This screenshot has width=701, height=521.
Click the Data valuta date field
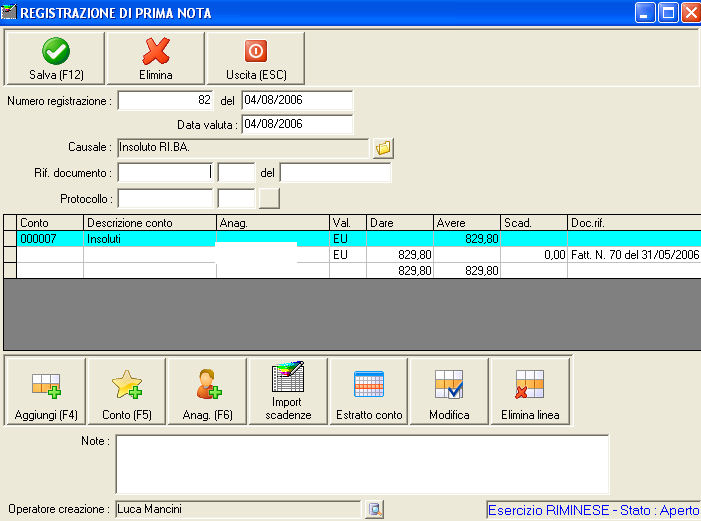point(297,124)
